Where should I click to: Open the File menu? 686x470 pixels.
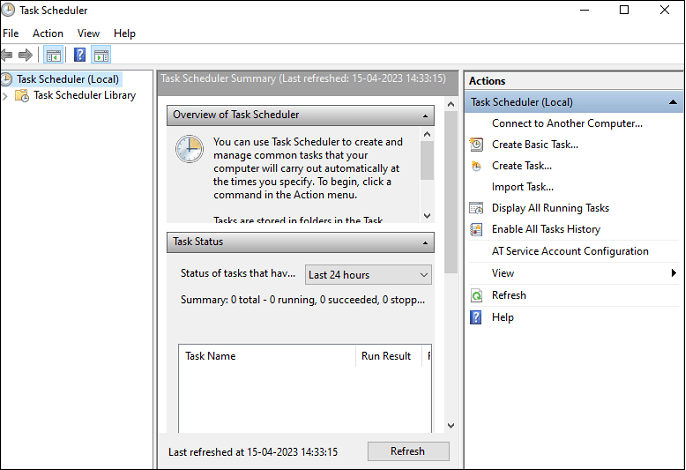coord(11,33)
